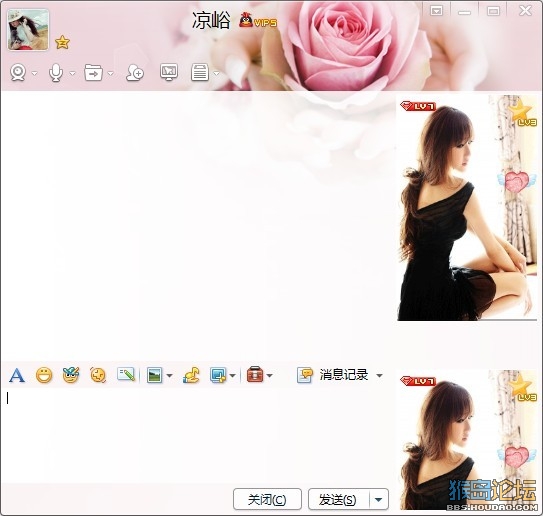Send a window shake nudge
543x516 pixels.
[x=98, y=375]
